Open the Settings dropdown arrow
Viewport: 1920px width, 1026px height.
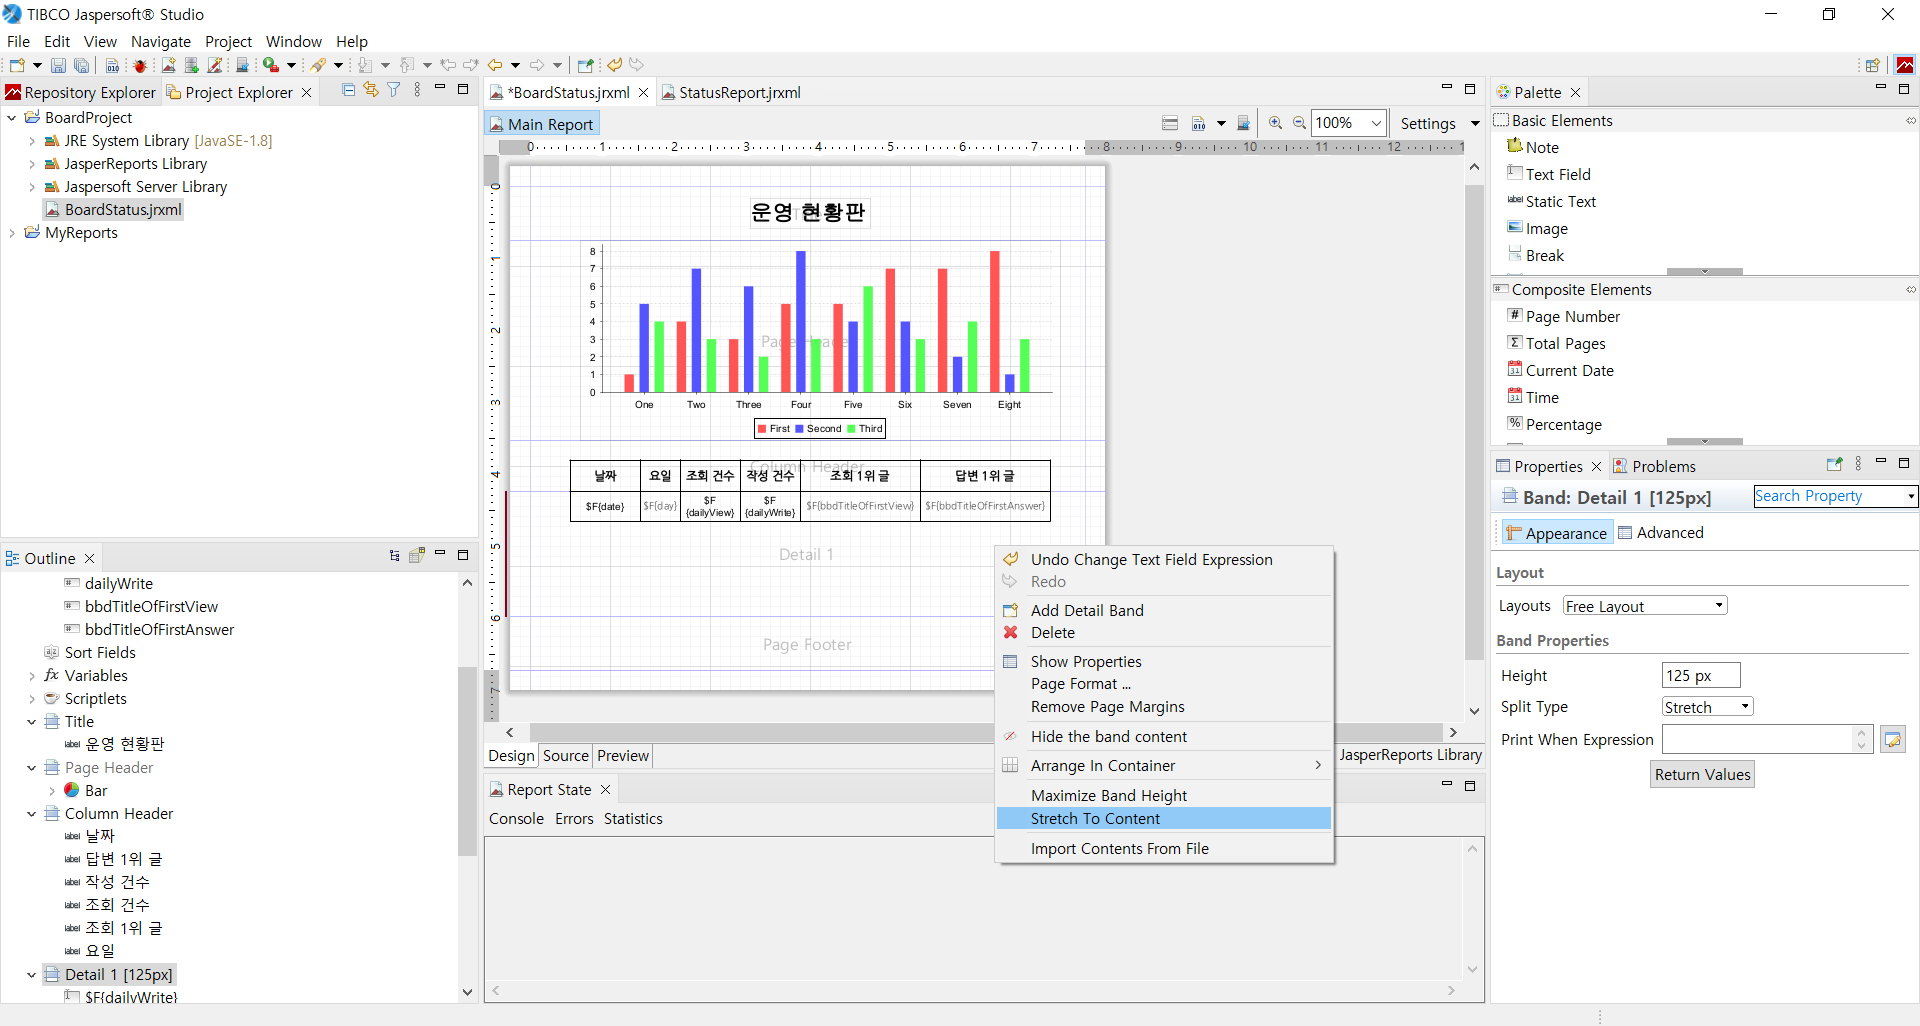coord(1475,123)
